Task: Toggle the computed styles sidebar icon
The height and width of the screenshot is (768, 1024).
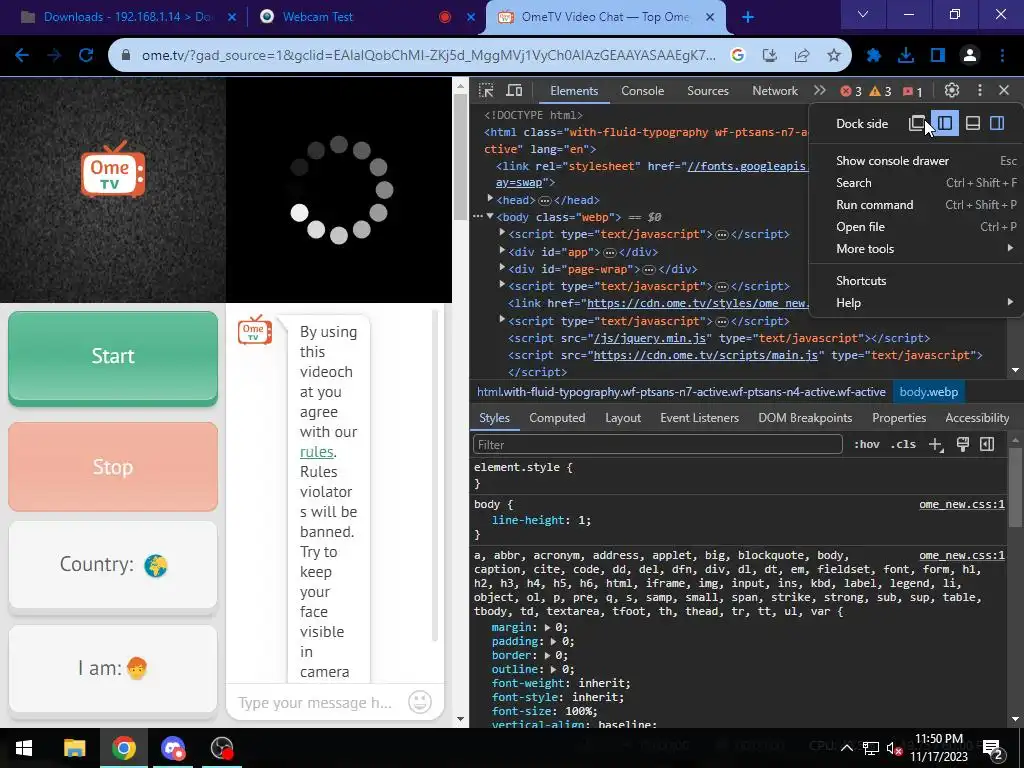Action: pyautogui.click(x=987, y=445)
